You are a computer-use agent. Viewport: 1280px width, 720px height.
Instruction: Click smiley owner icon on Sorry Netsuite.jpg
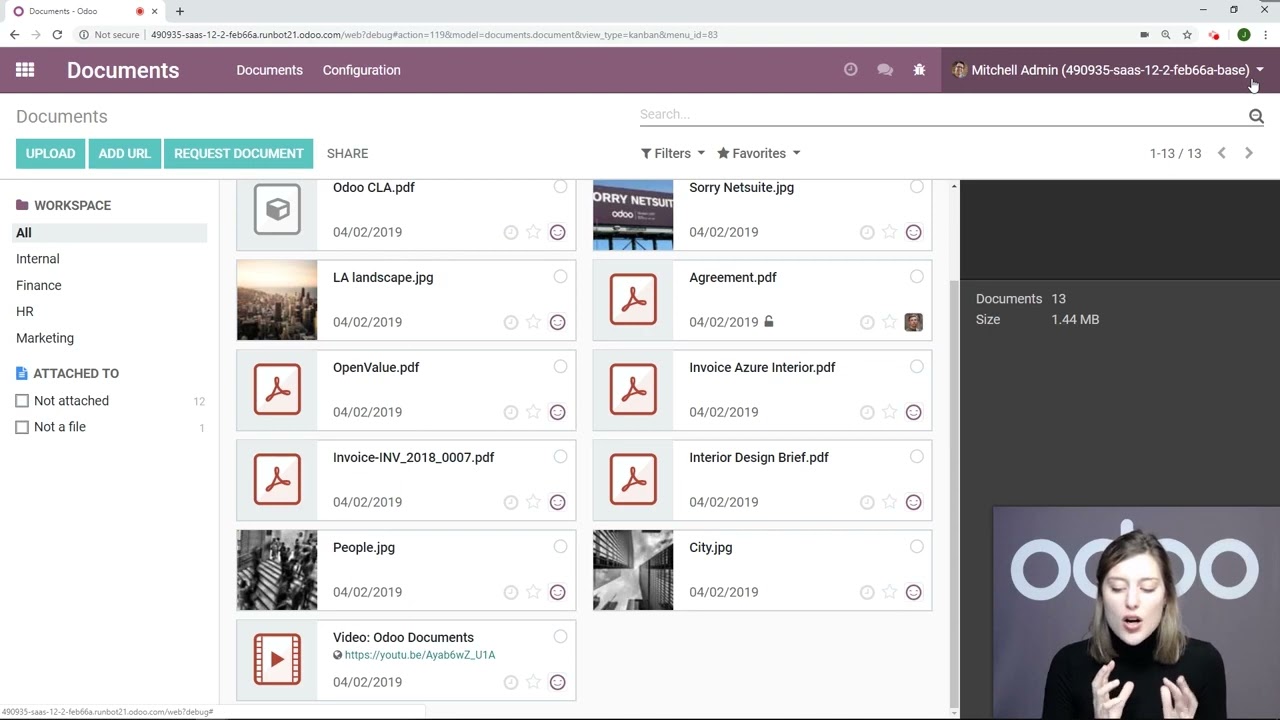click(913, 232)
